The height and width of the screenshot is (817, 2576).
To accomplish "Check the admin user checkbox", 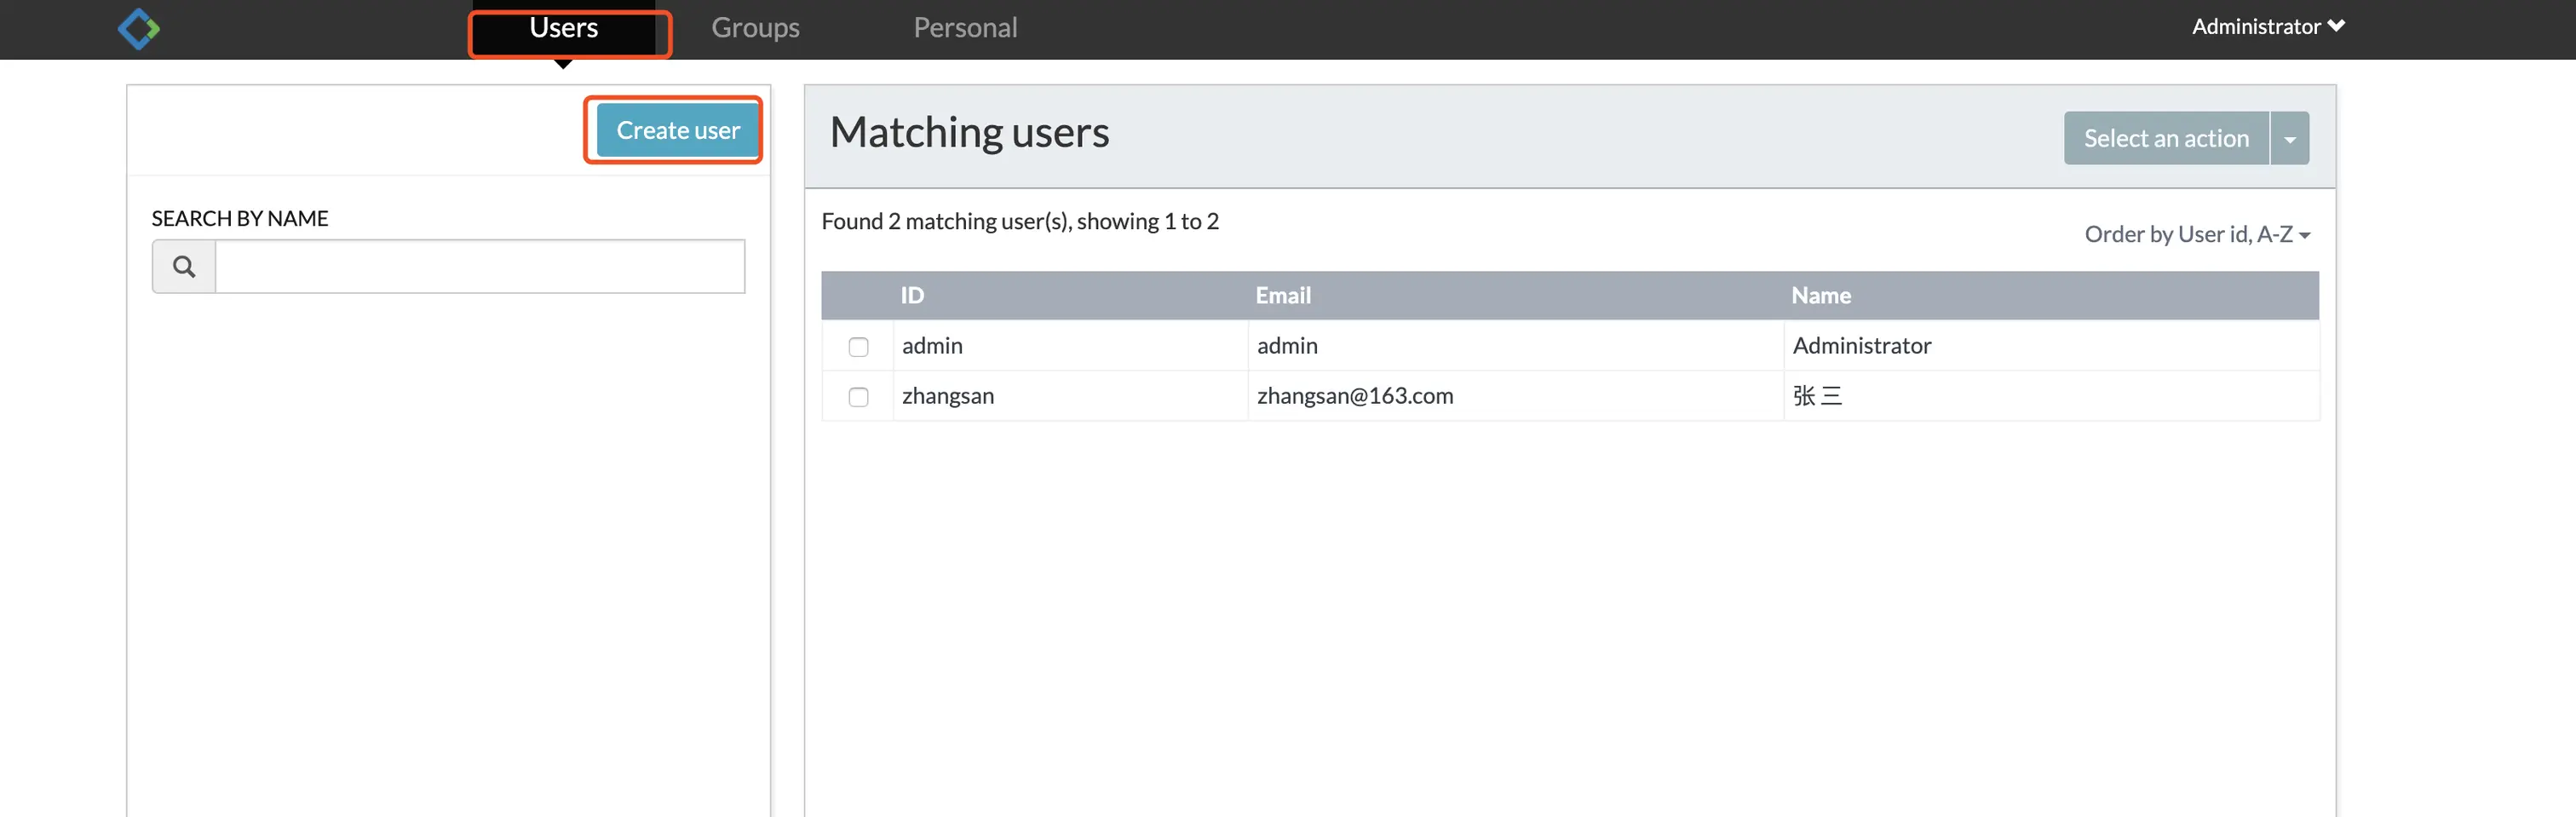I will click(x=858, y=347).
